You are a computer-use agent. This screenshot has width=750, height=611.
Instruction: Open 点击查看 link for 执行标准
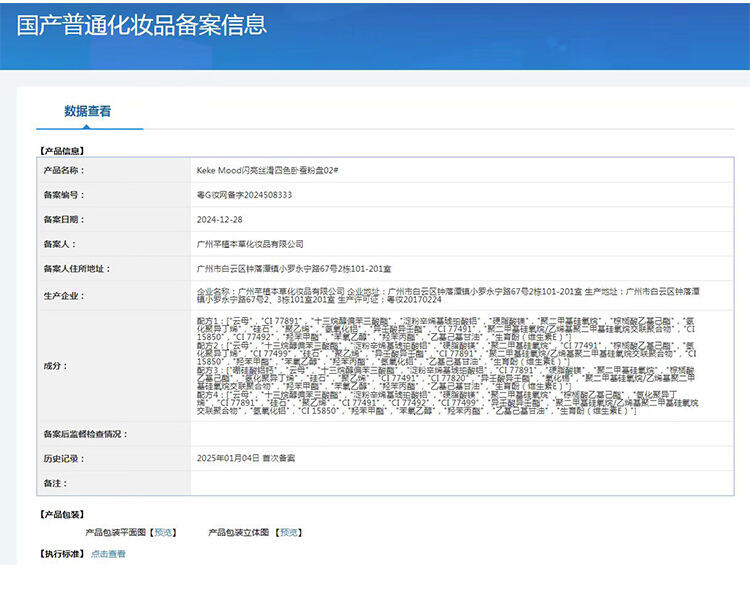tap(108, 554)
